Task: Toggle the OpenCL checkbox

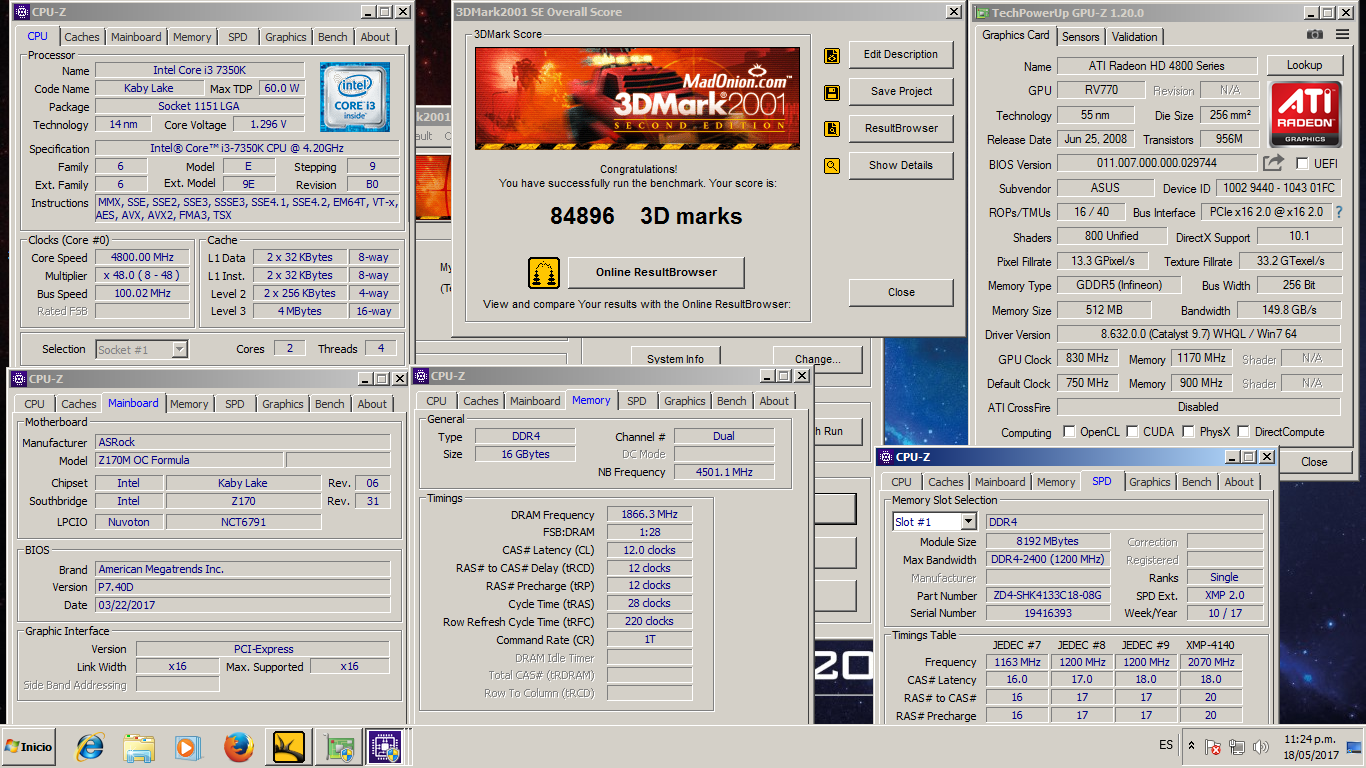Action: 1070,432
